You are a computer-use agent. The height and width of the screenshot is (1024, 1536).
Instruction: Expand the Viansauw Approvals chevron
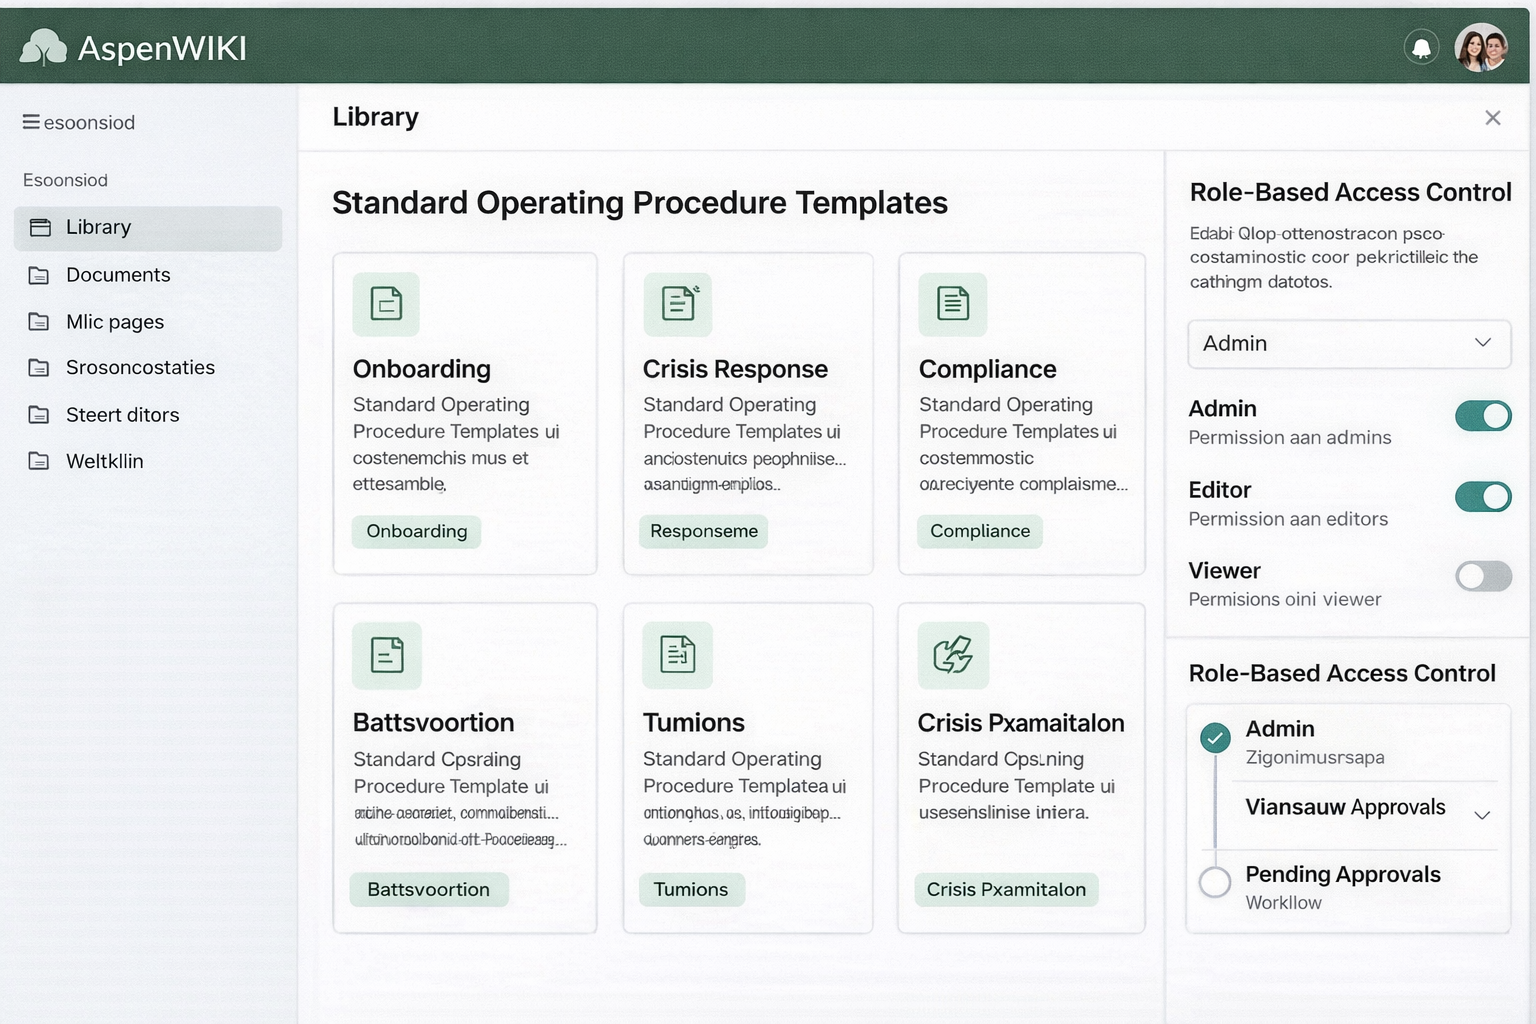1482,815
